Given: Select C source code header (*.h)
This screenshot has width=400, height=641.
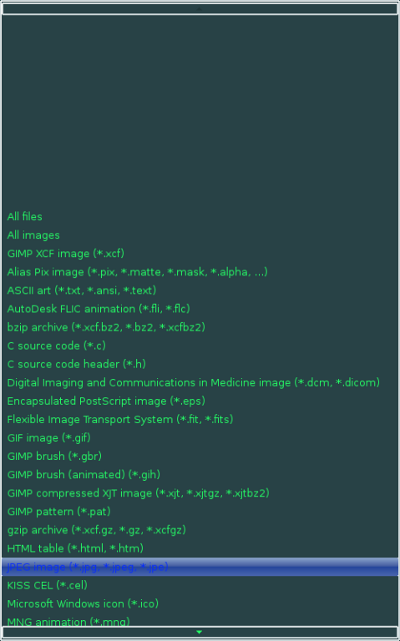Looking at the screenshot, I should point(200,364).
